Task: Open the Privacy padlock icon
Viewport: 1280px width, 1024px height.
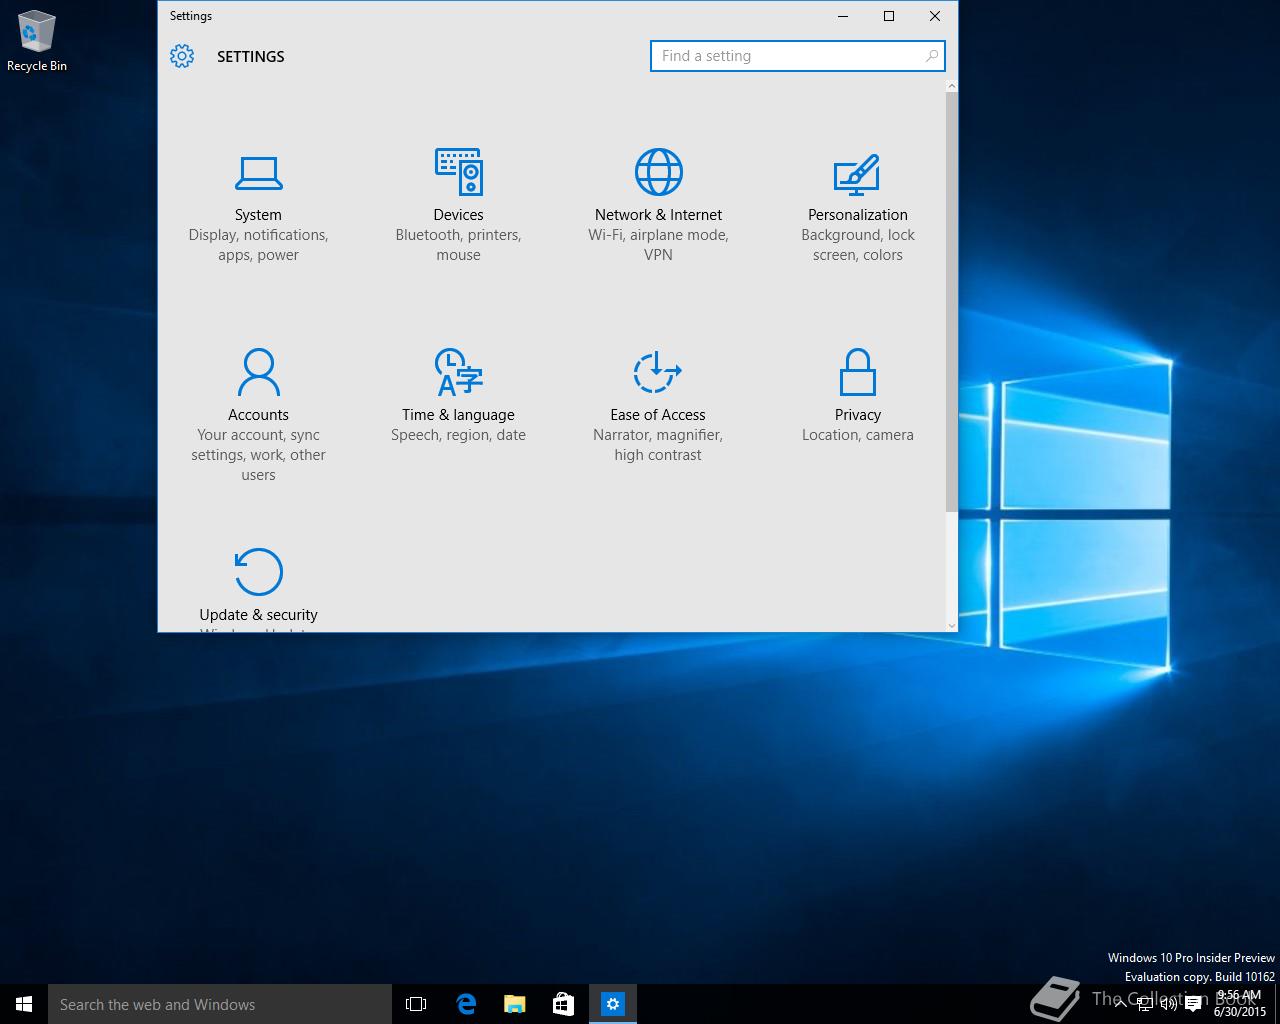Action: pos(857,372)
